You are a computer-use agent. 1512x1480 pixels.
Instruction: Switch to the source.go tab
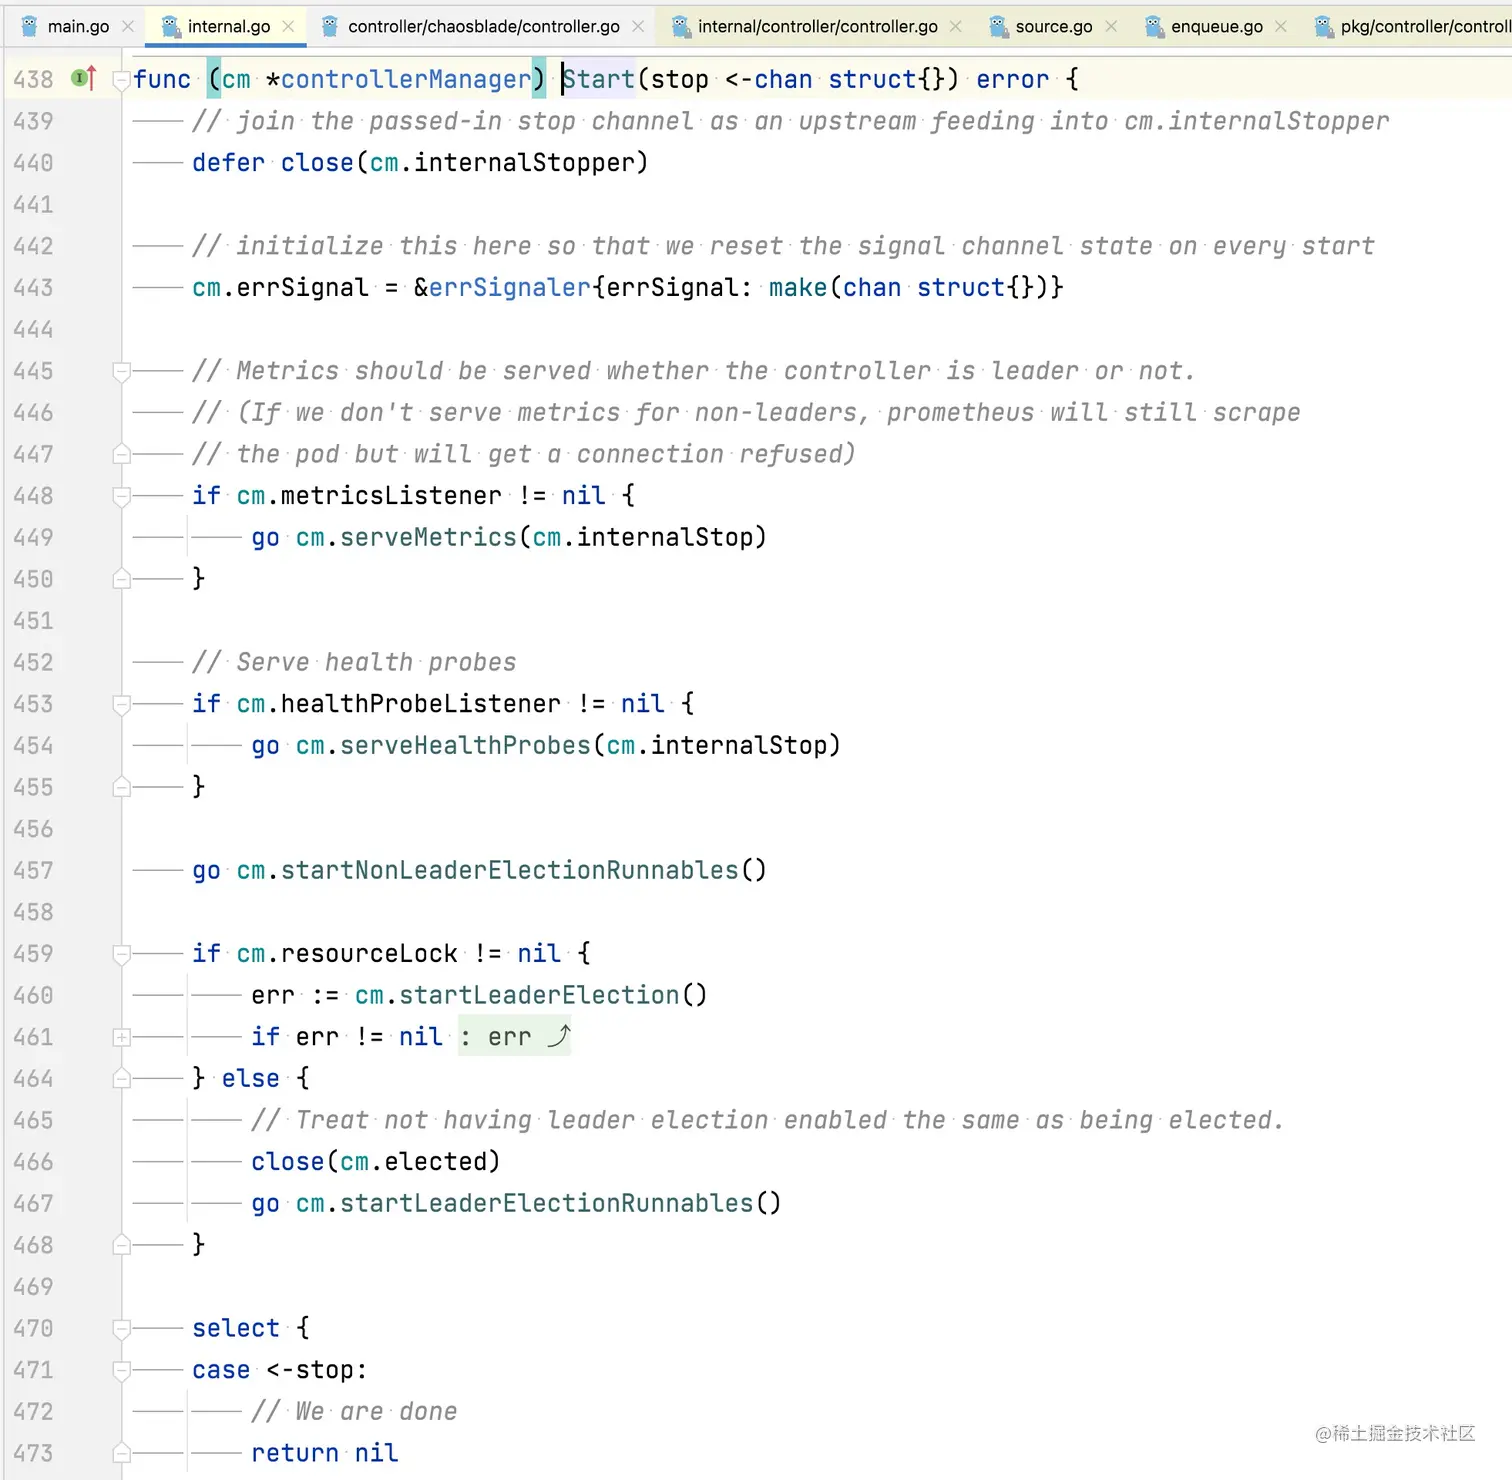[1054, 26]
